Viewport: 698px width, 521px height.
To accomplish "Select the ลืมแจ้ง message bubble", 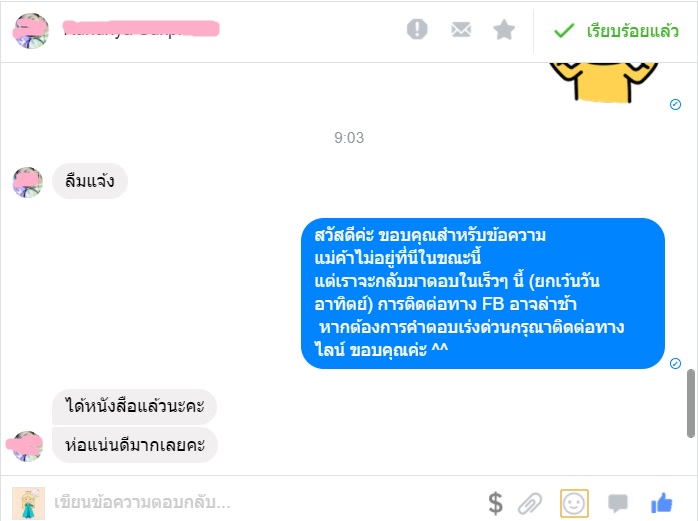I will [x=90, y=181].
